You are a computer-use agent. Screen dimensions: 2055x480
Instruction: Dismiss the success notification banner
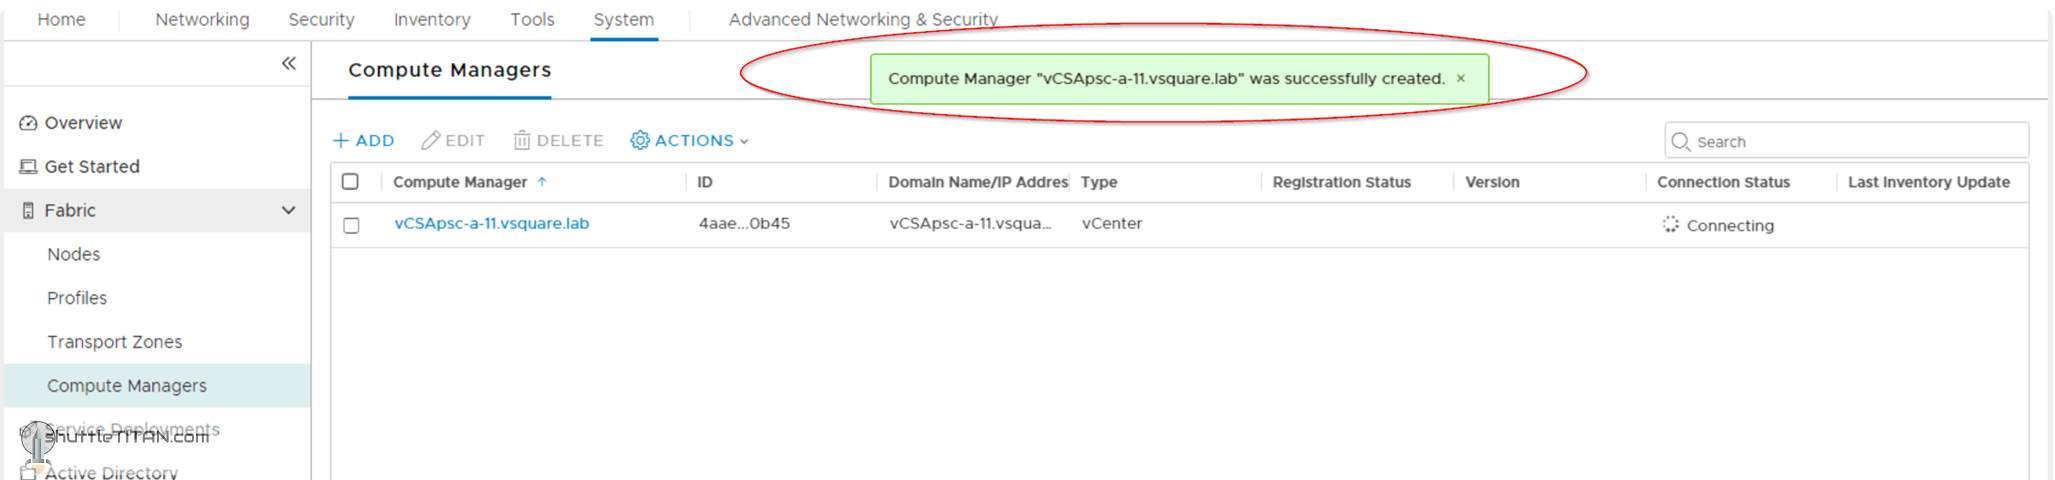(x=1461, y=79)
